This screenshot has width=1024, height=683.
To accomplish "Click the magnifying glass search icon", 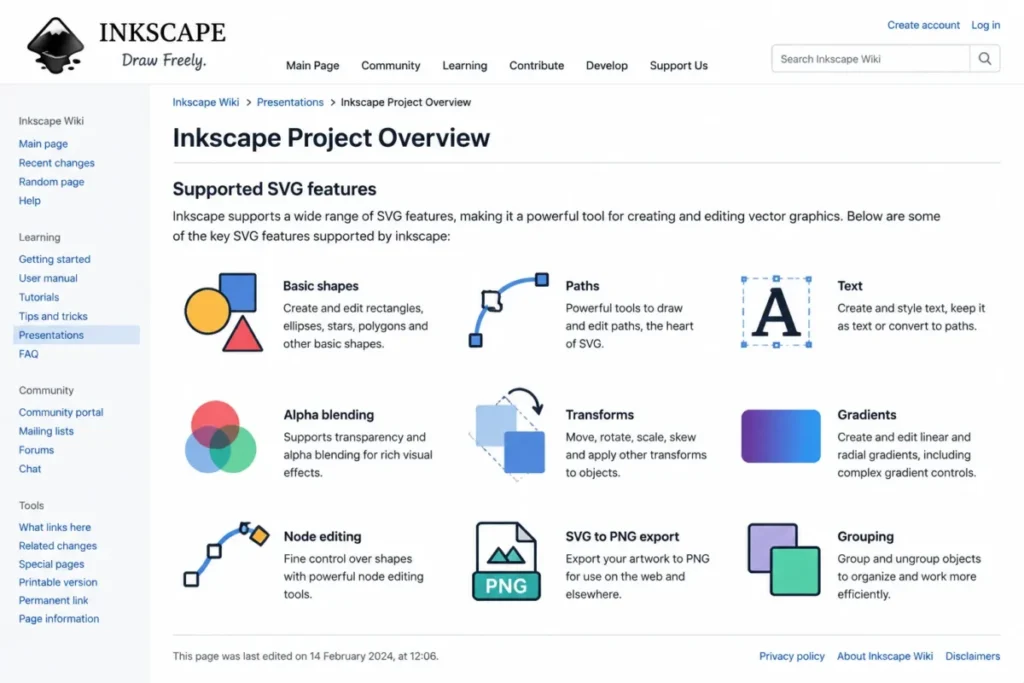I will pos(985,59).
